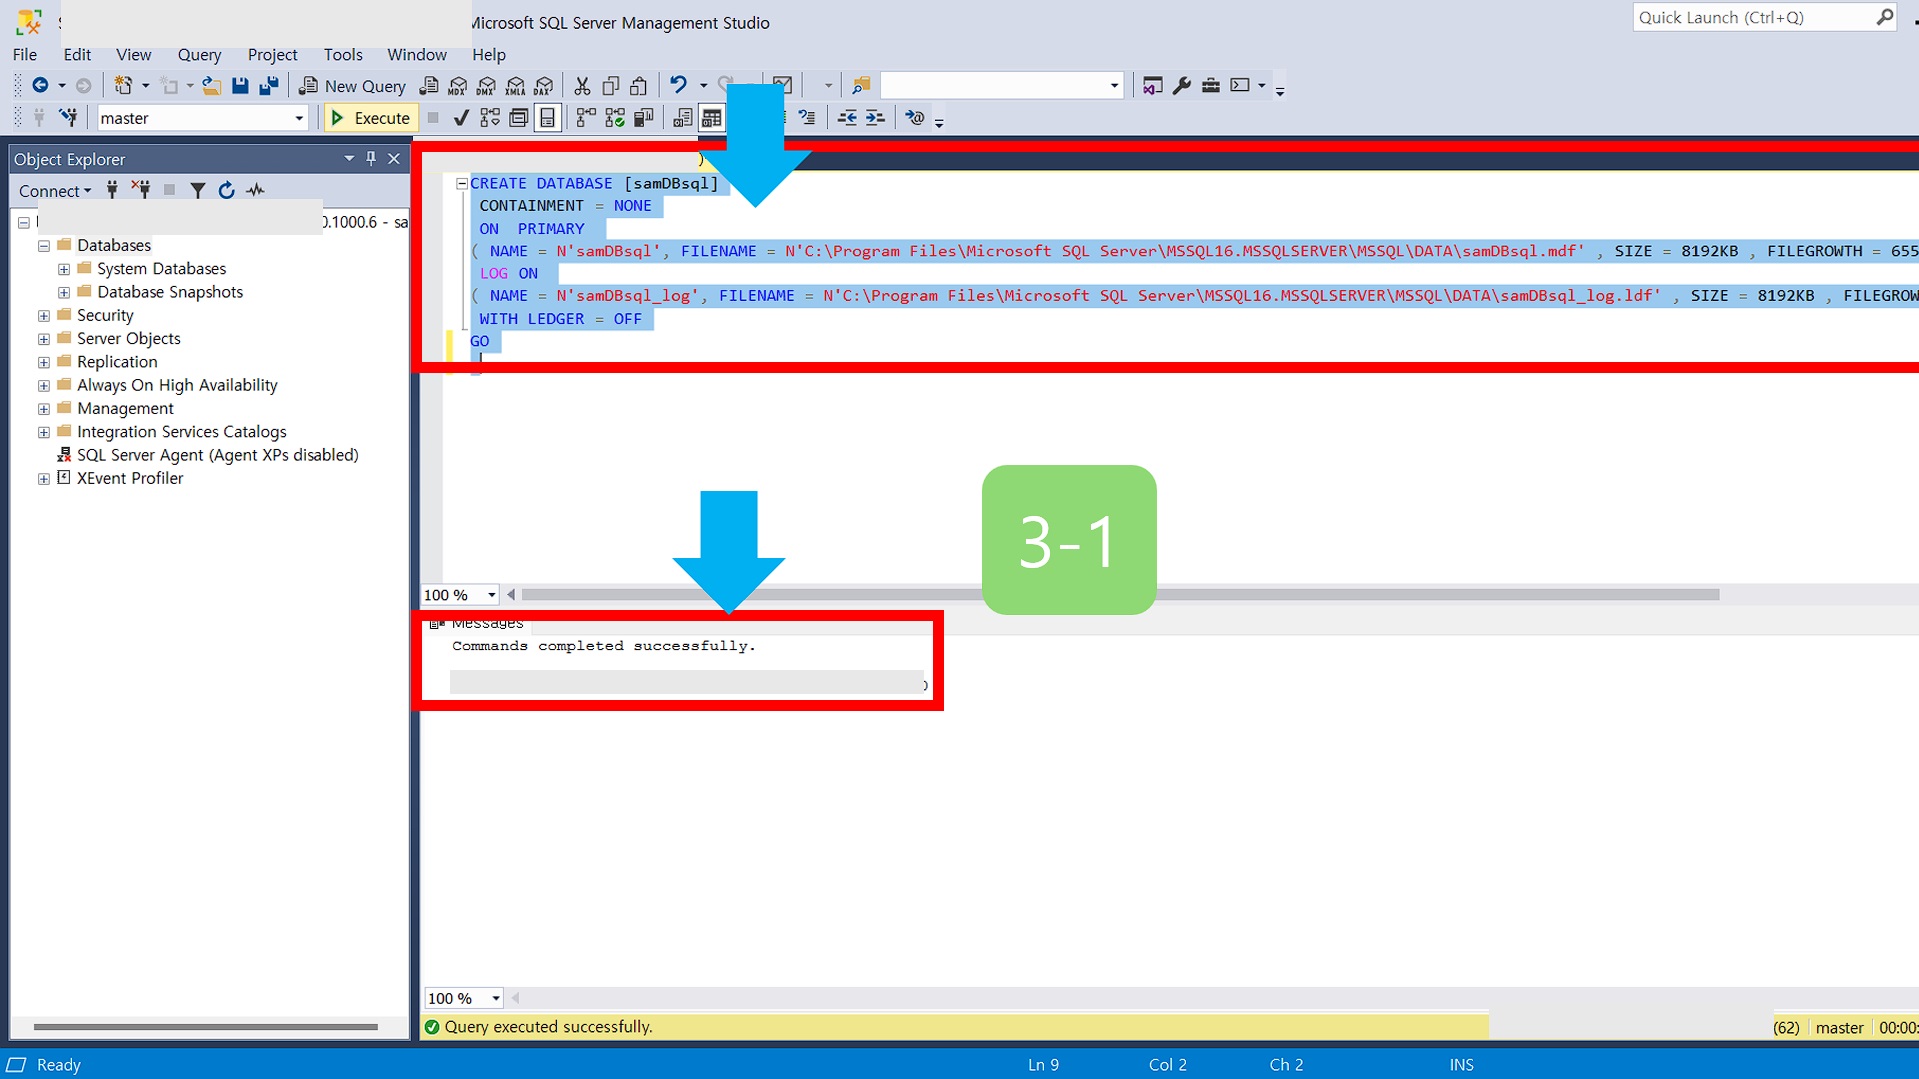Select SQL Server Agent node
The height and width of the screenshot is (1079, 1919).
tap(217, 455)
